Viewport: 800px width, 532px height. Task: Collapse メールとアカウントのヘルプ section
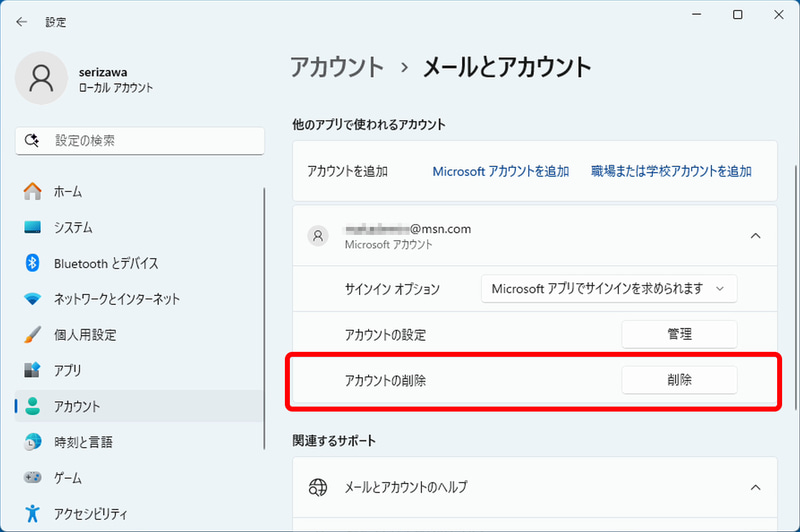click(x=755, y=487)
